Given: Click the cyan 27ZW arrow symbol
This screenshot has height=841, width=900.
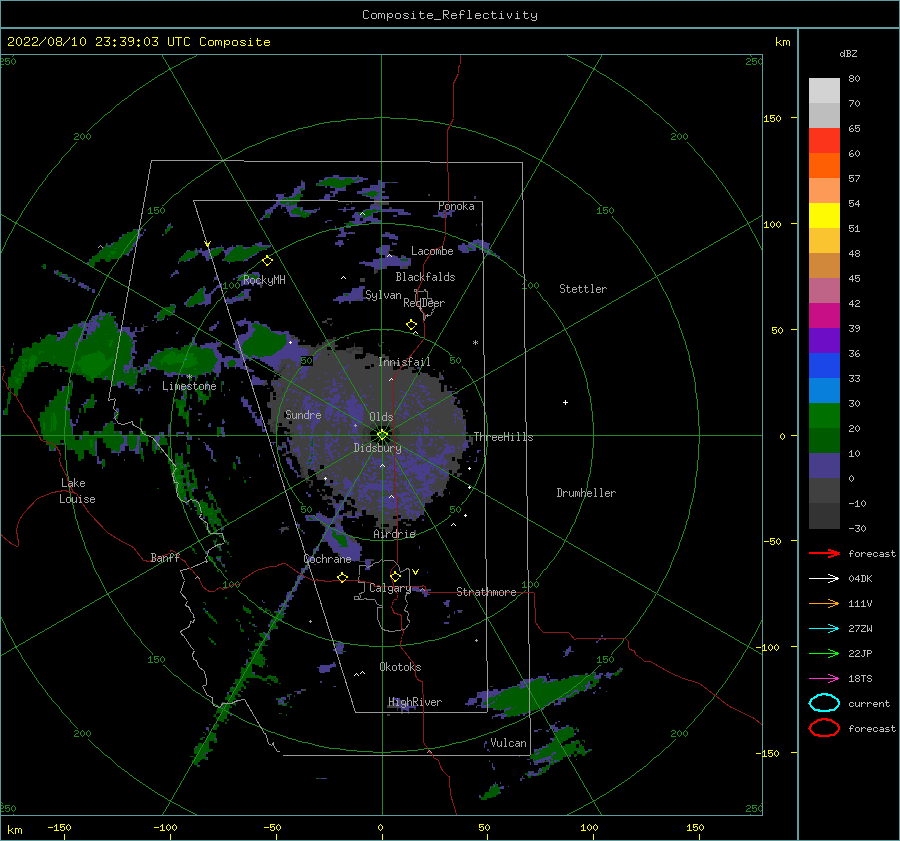Looking at the screenshot, I should 824,629.
